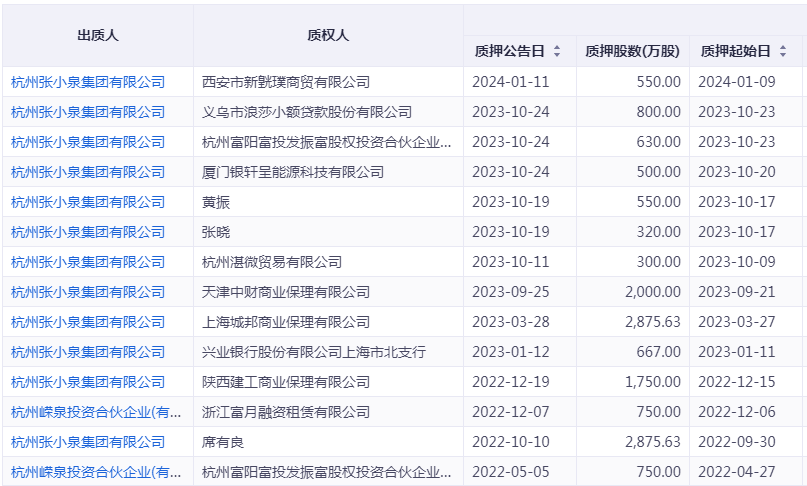The width and height of the screenshot is (807, 486).
Task: Click the 出质人 column header
Action: tap(98, 35)
